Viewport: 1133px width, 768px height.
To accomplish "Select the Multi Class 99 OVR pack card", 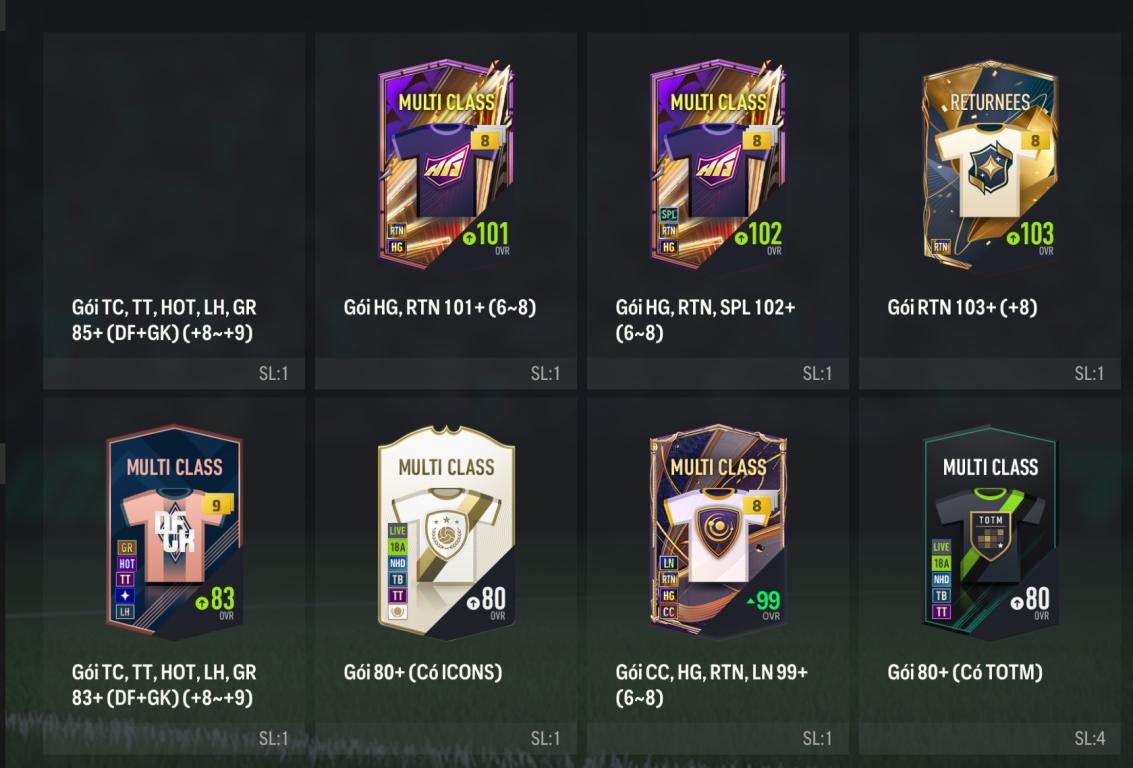I will pyautogui.click(x=718, y=532).
